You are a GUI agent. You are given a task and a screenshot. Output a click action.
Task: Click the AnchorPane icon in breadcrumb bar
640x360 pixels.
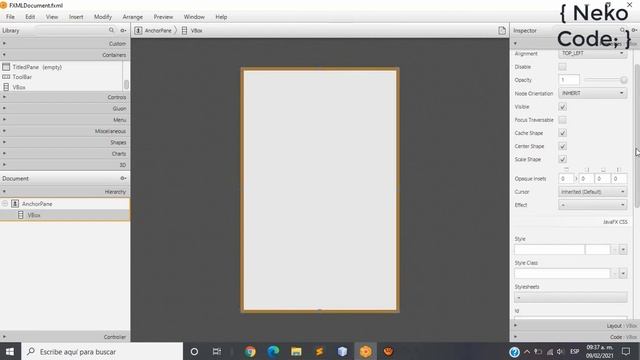point(138,31)
